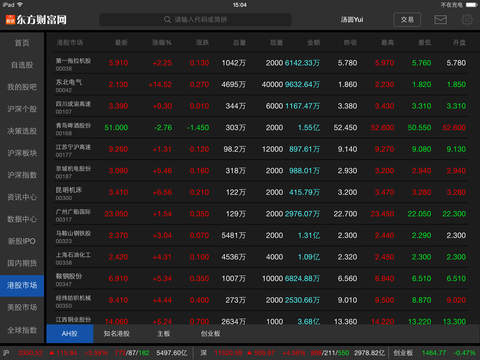Sort by the 最新 column header

pyautogui.click(x=121, y=43)
